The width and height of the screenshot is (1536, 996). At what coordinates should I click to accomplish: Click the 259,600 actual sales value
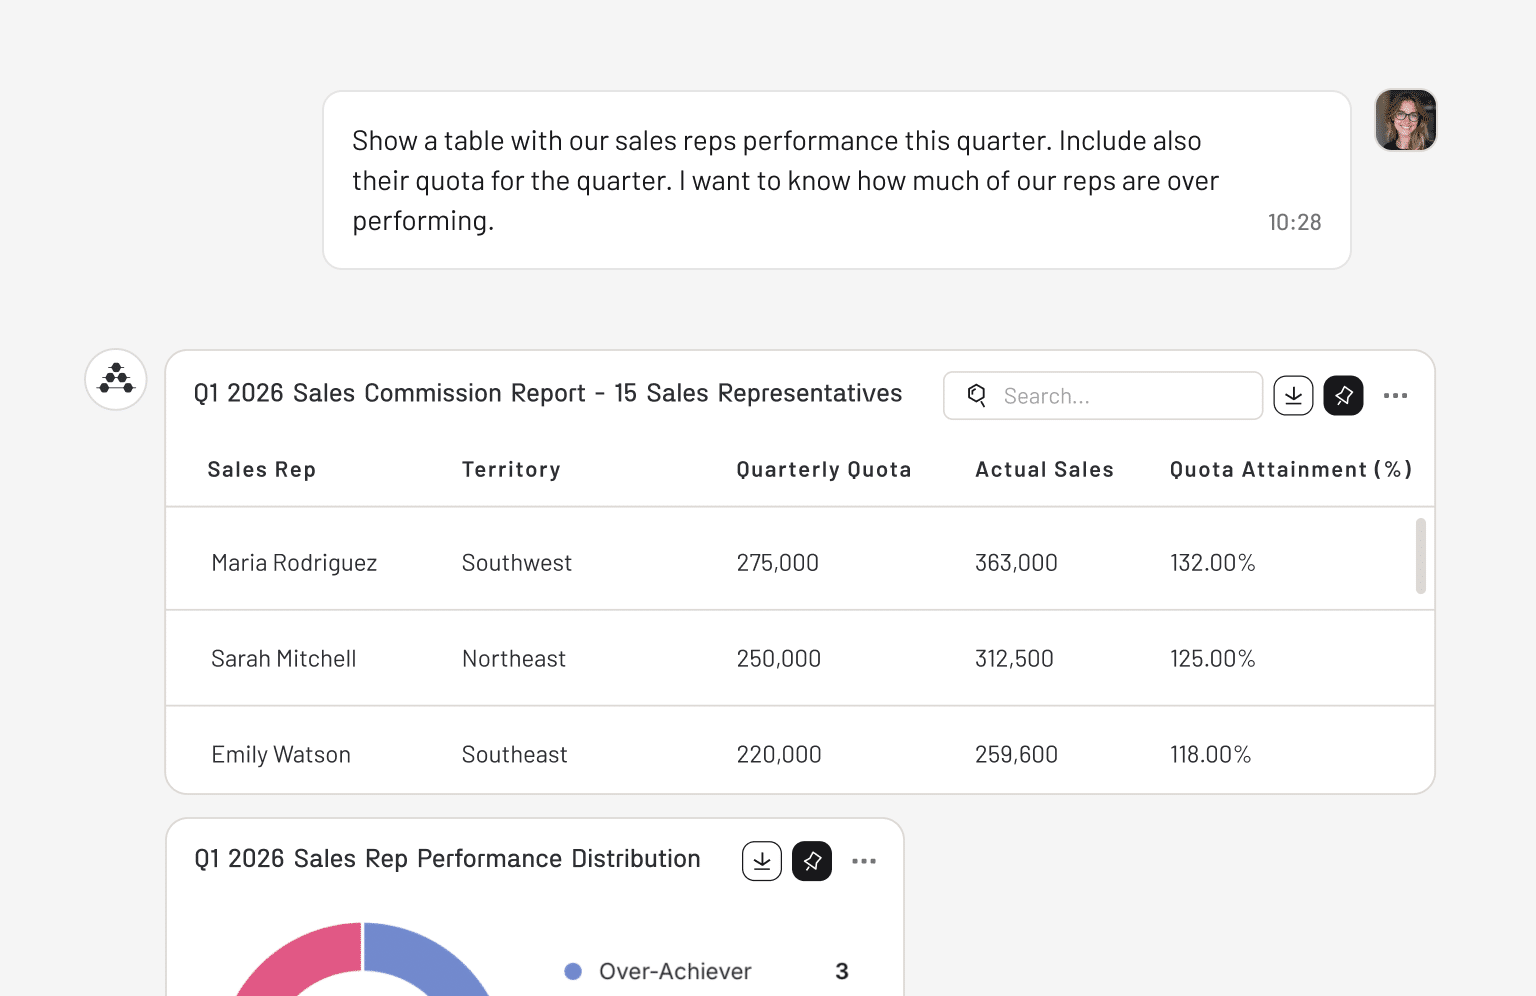coord(1016,755)
